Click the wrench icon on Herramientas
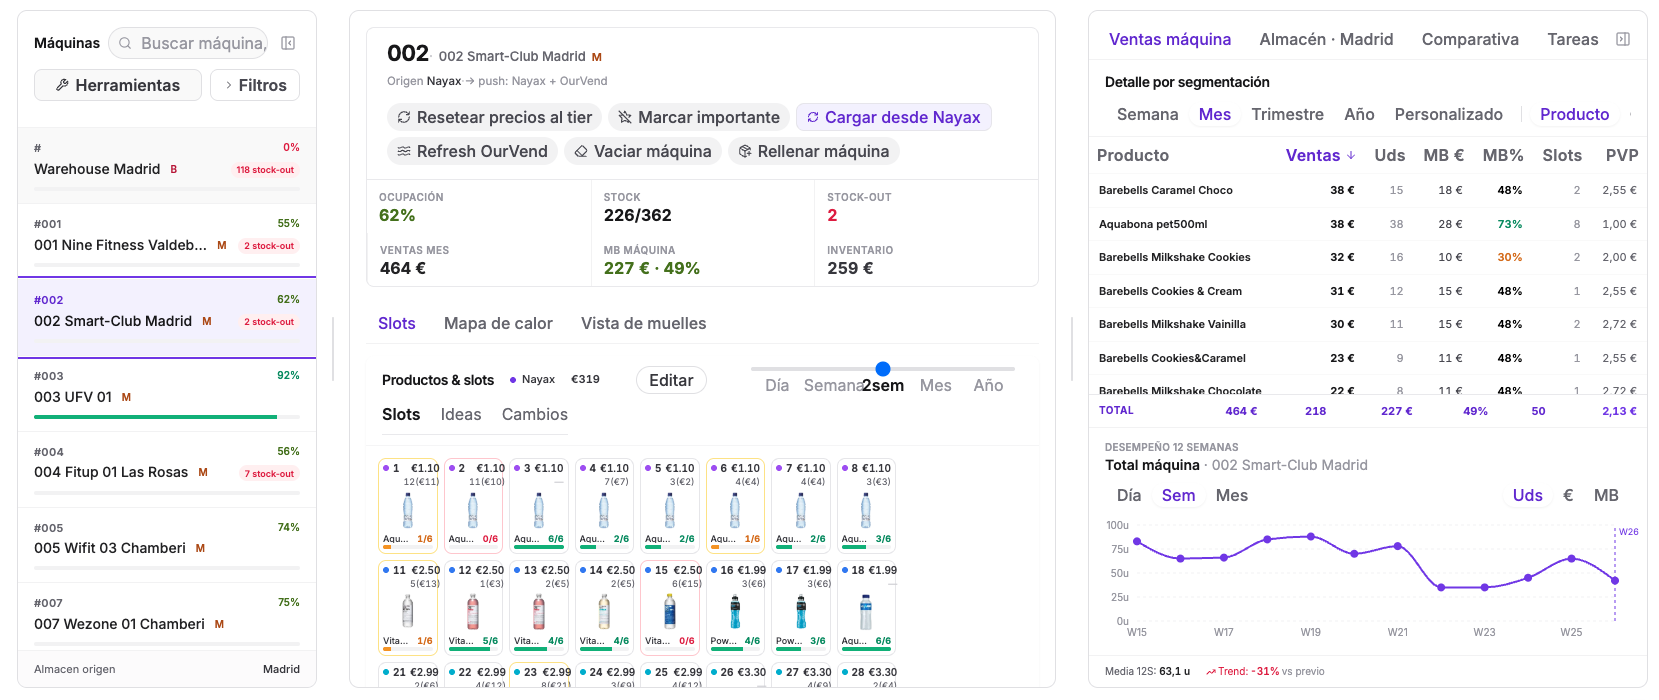 click(x=62, y=85)
